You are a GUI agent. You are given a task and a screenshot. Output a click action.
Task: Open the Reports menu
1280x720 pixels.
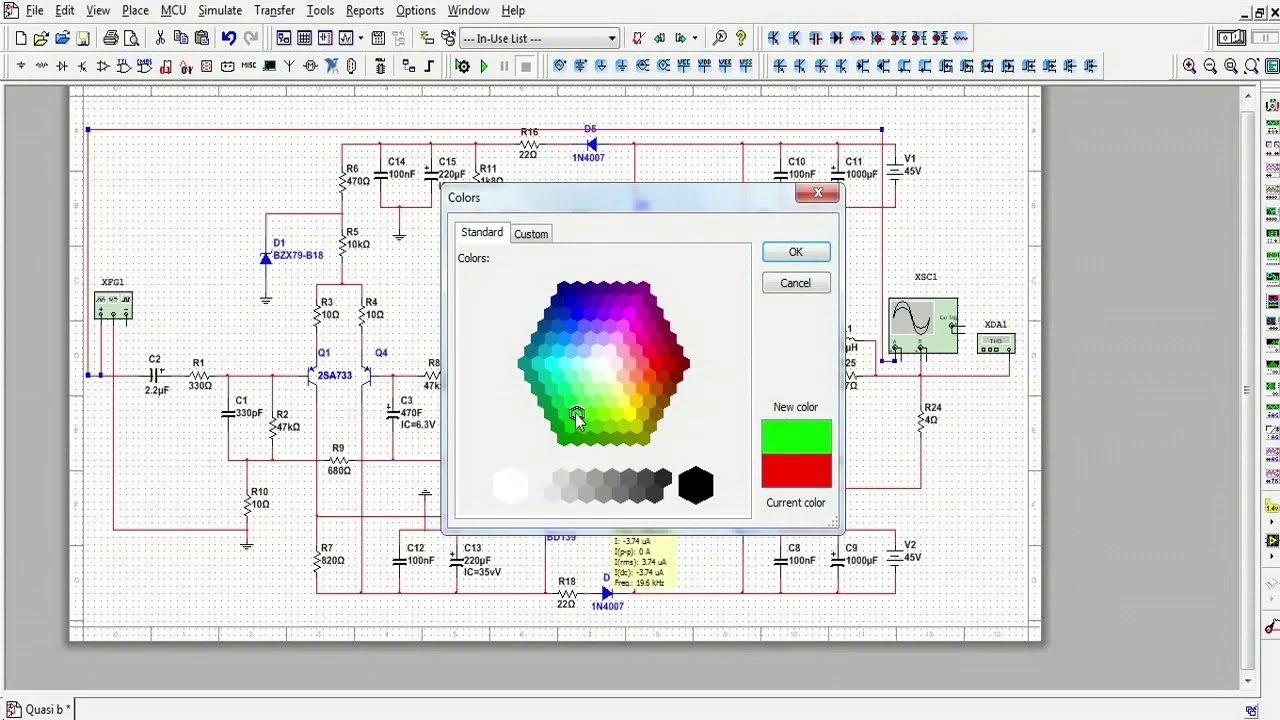pos(365,10)
